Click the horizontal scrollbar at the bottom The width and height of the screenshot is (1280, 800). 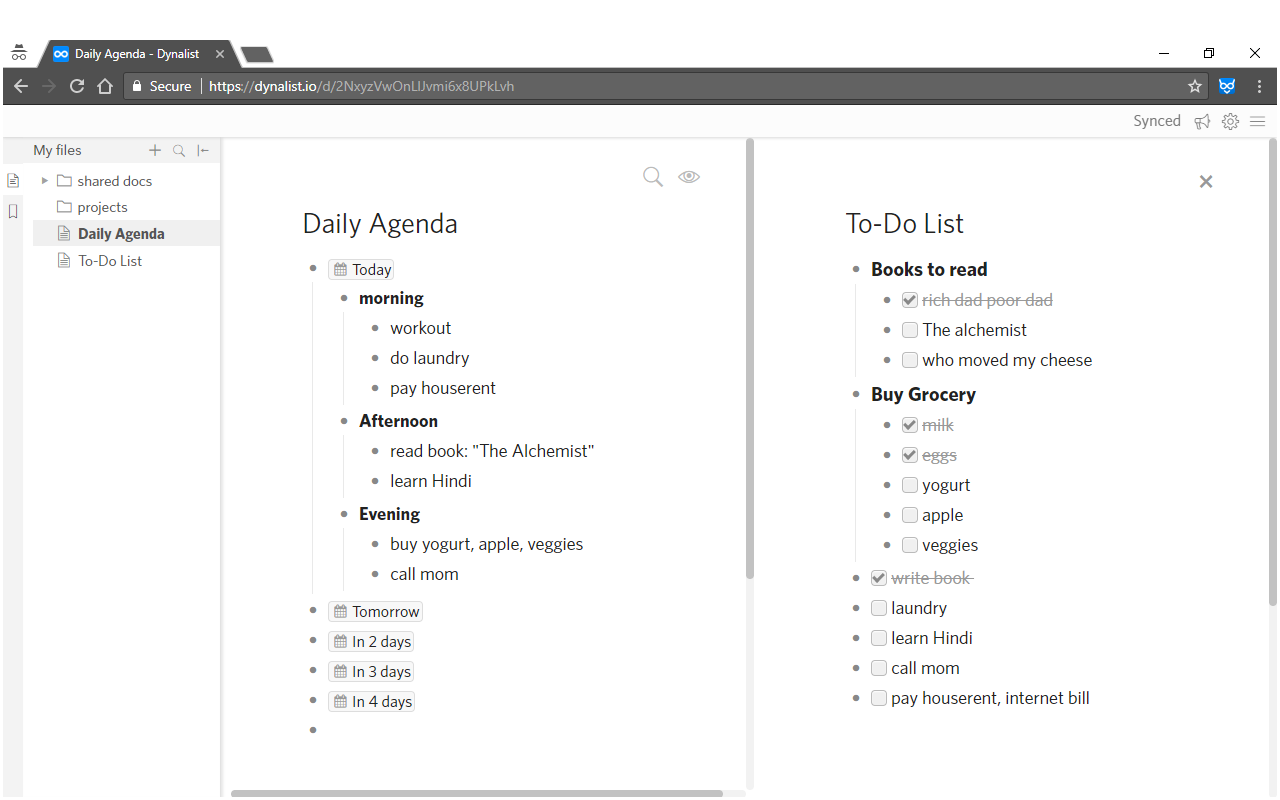pyautogui.click(x=477, y=794)
